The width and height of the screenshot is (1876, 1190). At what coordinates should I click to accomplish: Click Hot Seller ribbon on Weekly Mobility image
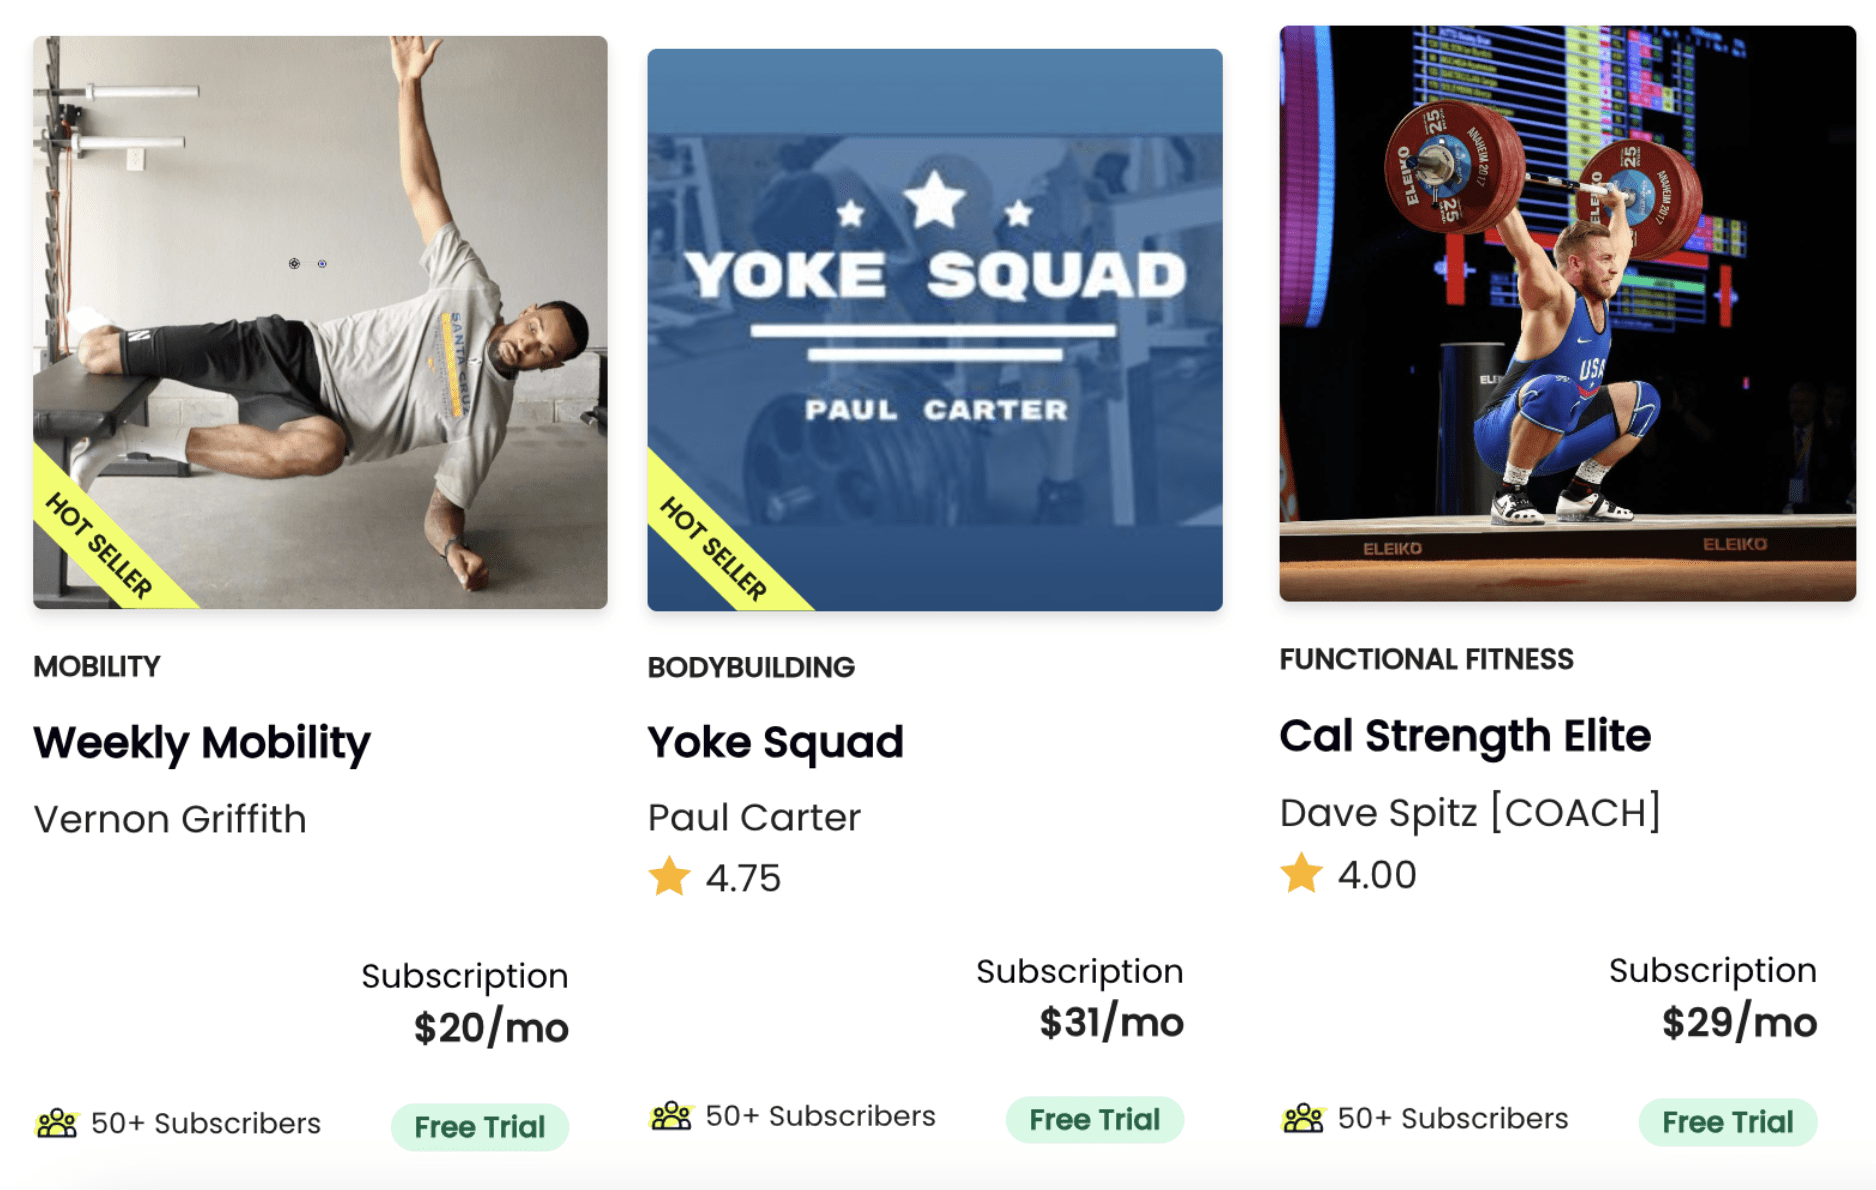point(100,546)
